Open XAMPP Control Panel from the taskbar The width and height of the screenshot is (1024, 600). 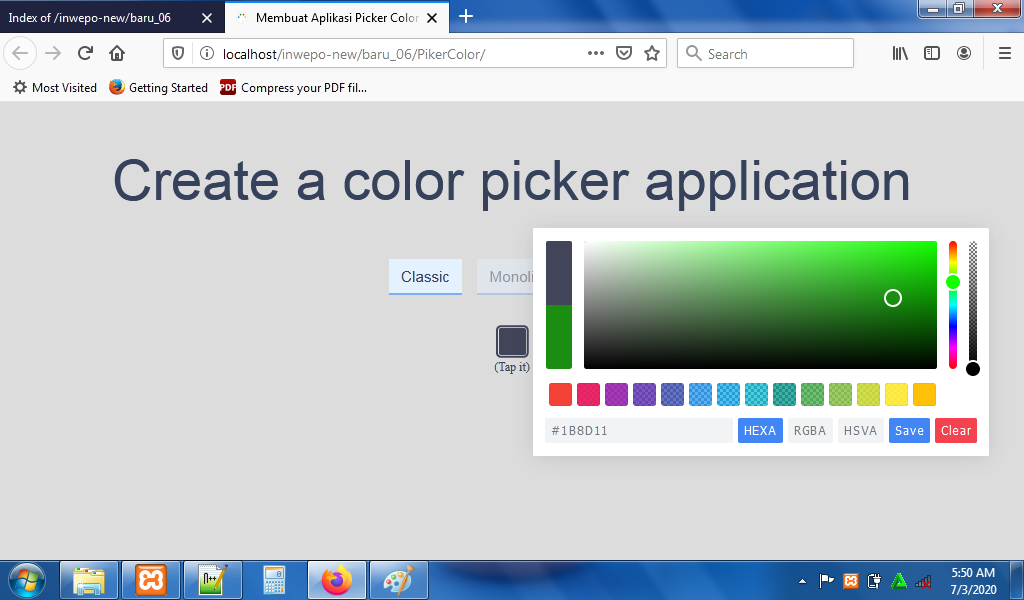click(150, 580)
